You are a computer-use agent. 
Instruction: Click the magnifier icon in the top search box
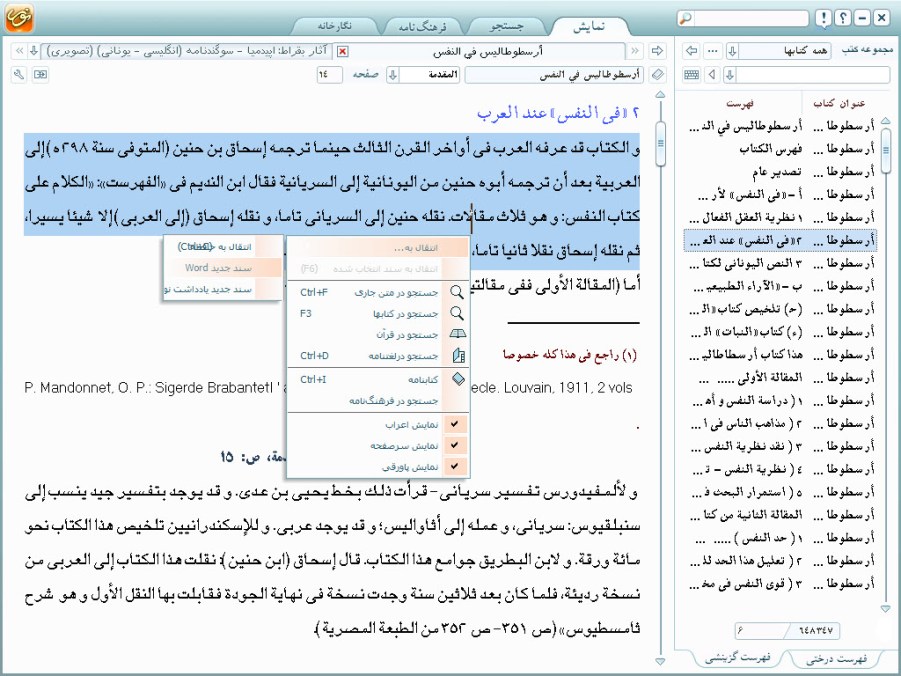point(686,18)
